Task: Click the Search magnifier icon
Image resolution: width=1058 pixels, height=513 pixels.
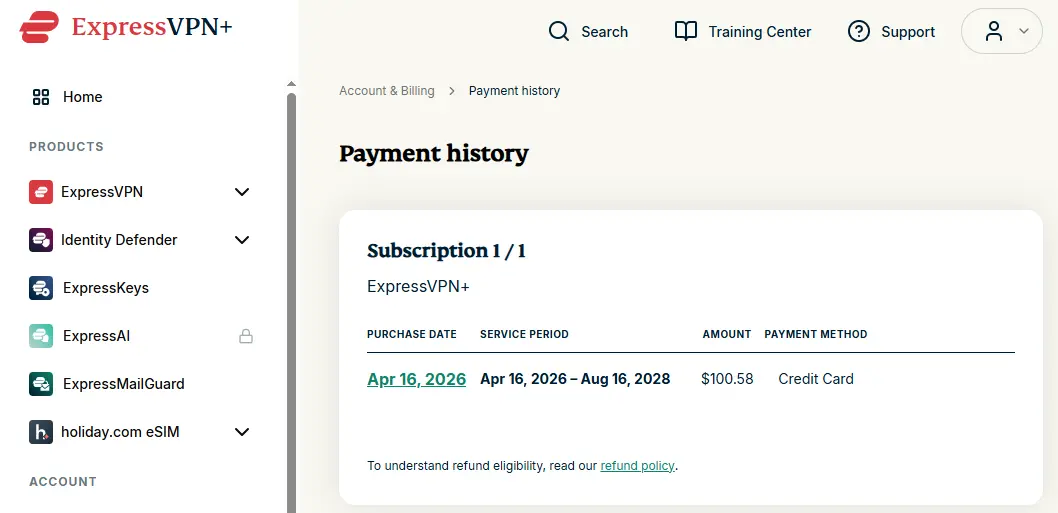Action: (559, 32)
